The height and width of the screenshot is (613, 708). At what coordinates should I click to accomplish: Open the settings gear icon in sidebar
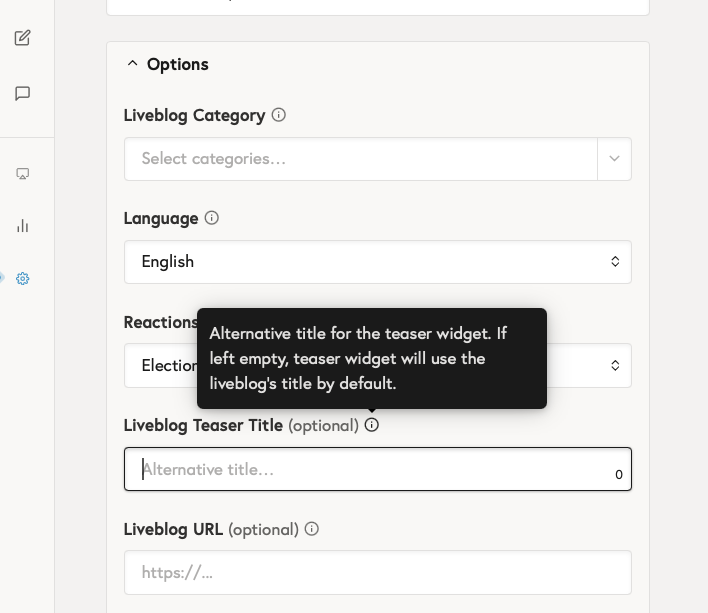click(x=22, y=279)
